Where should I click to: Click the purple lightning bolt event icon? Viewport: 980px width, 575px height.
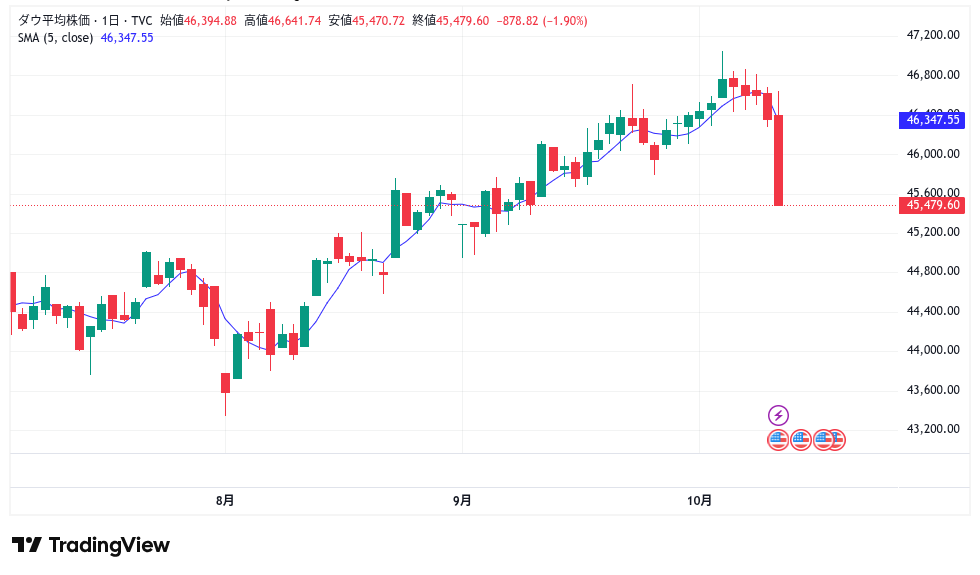coord(778,415)
